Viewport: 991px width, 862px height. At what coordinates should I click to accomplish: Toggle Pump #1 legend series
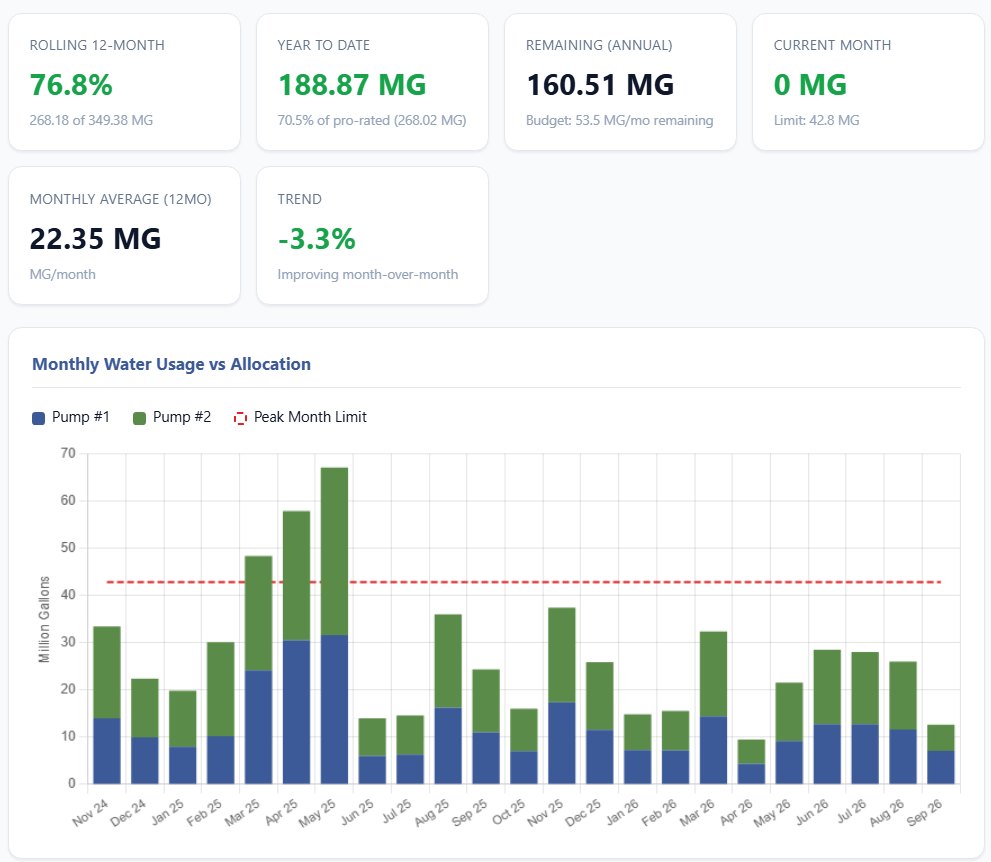[71, 417]
